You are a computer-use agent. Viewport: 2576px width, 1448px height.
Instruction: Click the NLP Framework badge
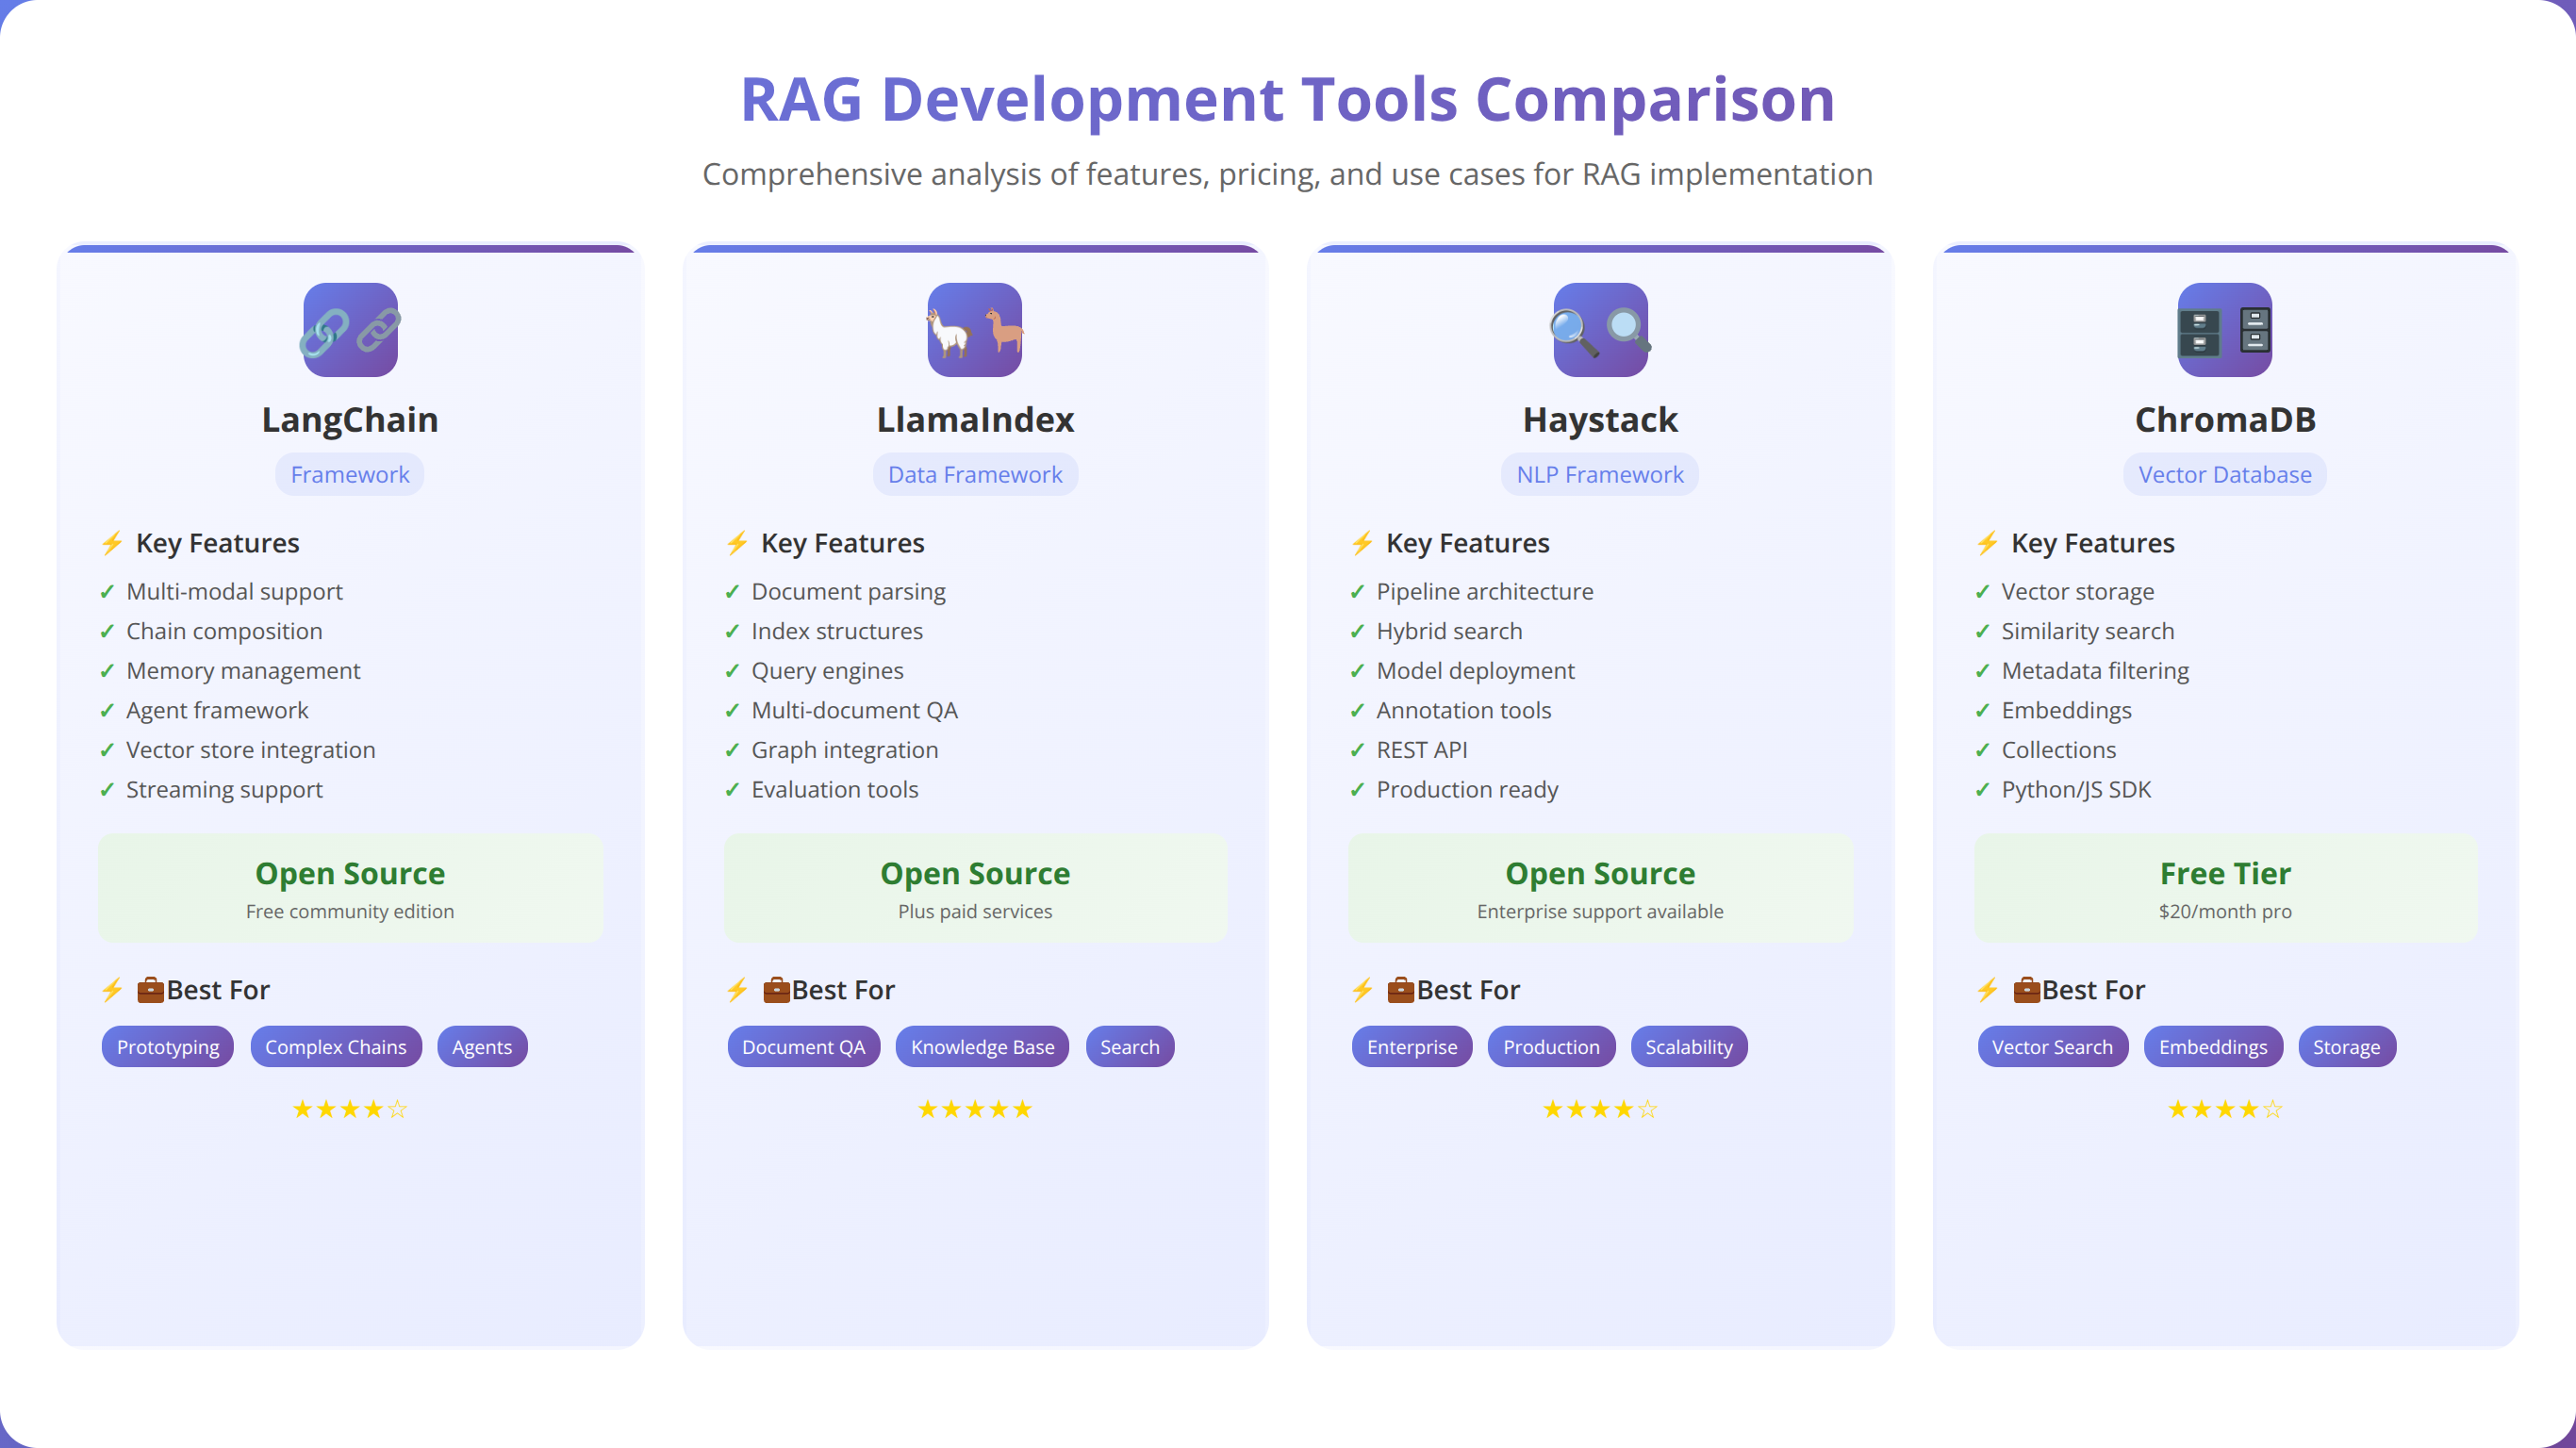1600,475
